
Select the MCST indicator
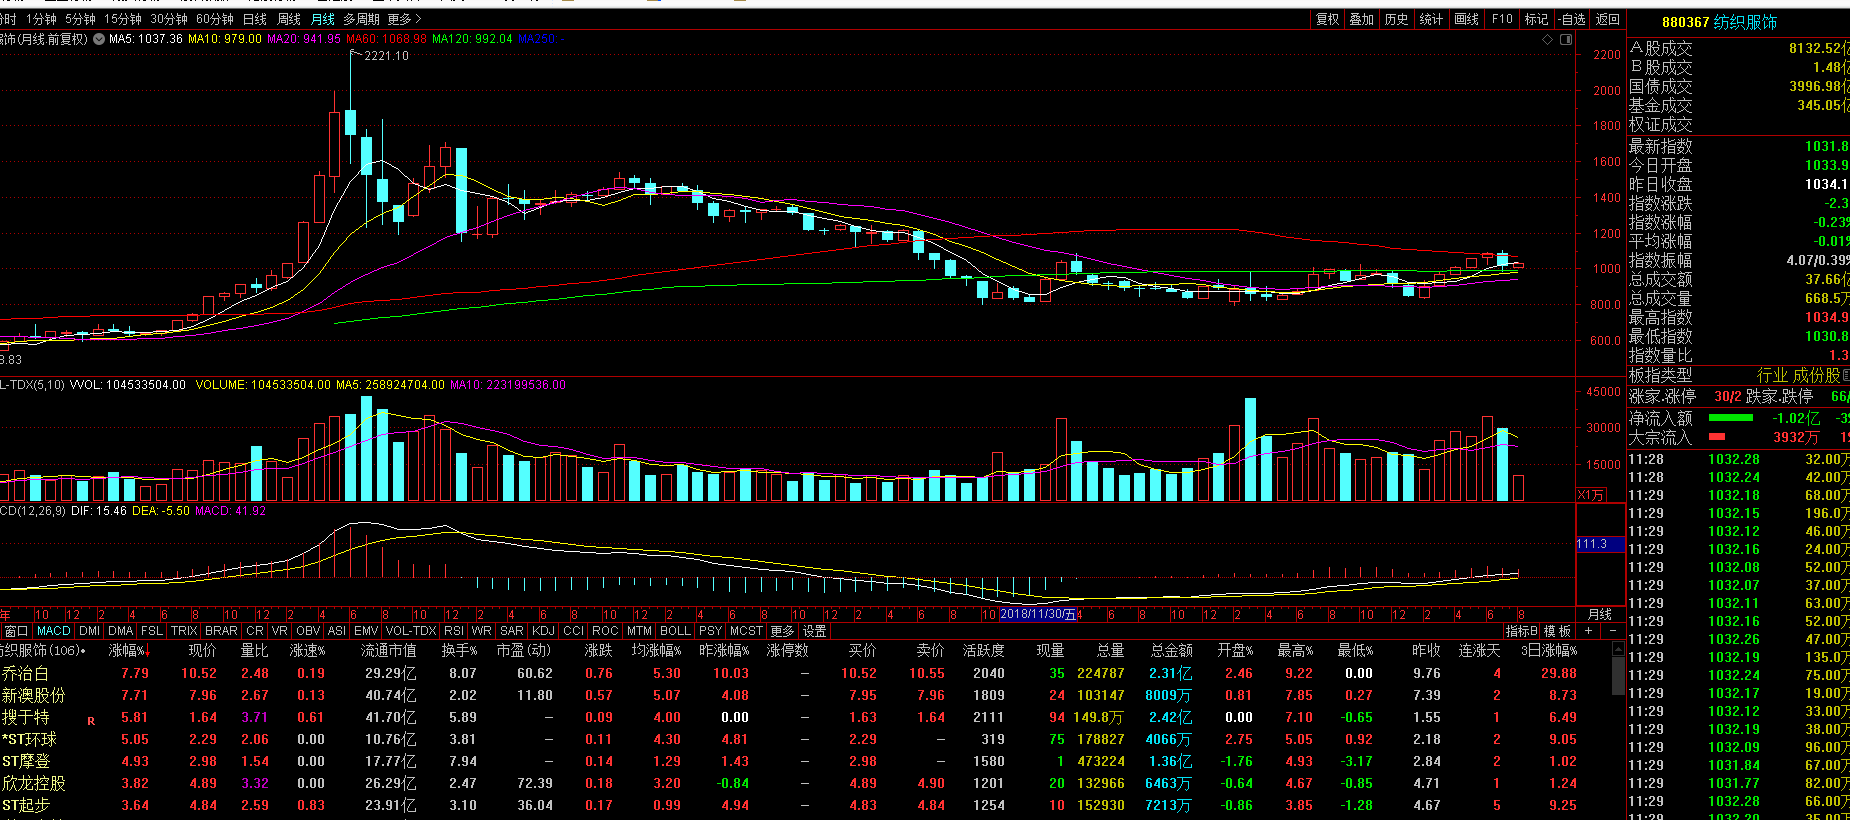746,631
